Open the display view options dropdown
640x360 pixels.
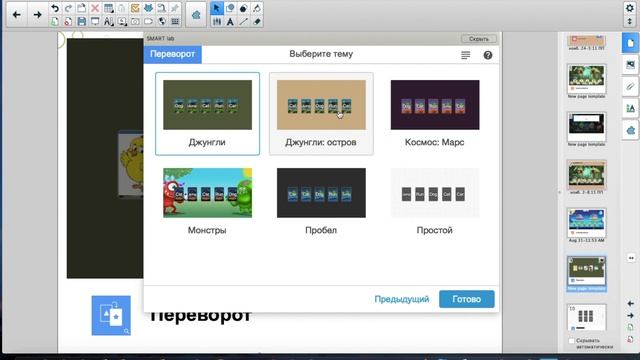[x=122, y=21]
